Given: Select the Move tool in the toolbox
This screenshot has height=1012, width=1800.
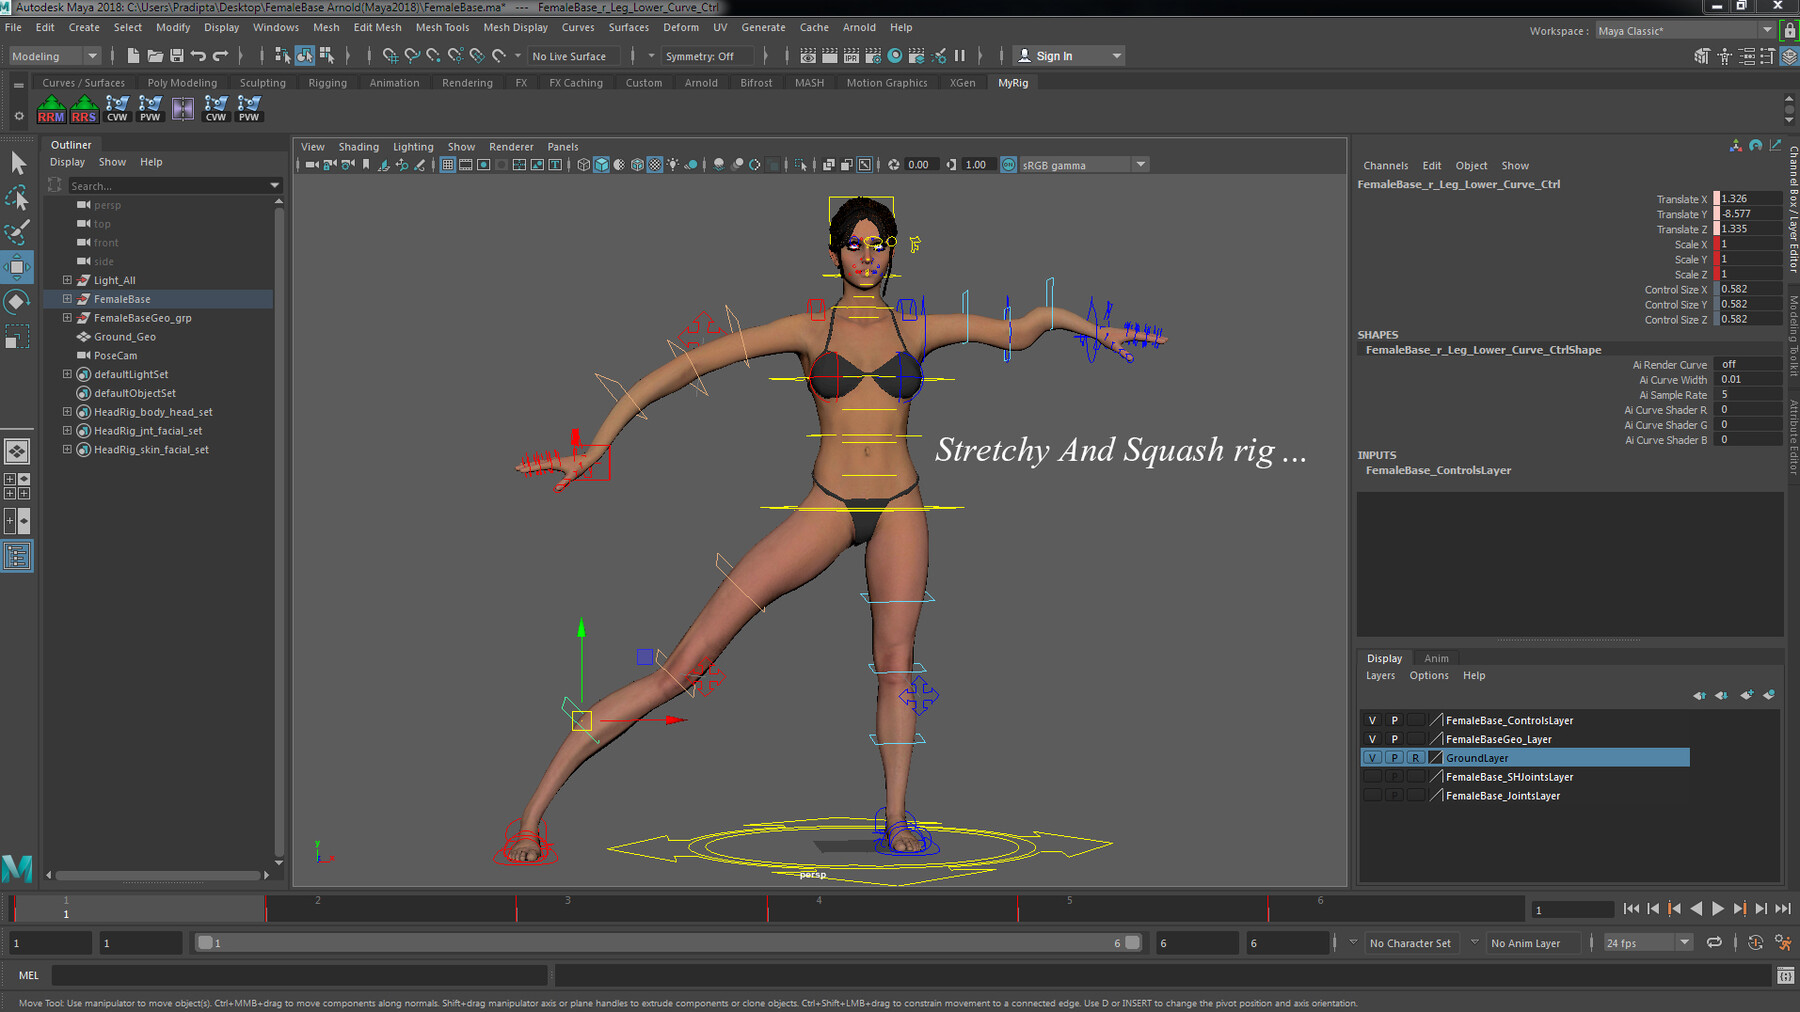Looking at the screenshot, I should click(17, 267).
